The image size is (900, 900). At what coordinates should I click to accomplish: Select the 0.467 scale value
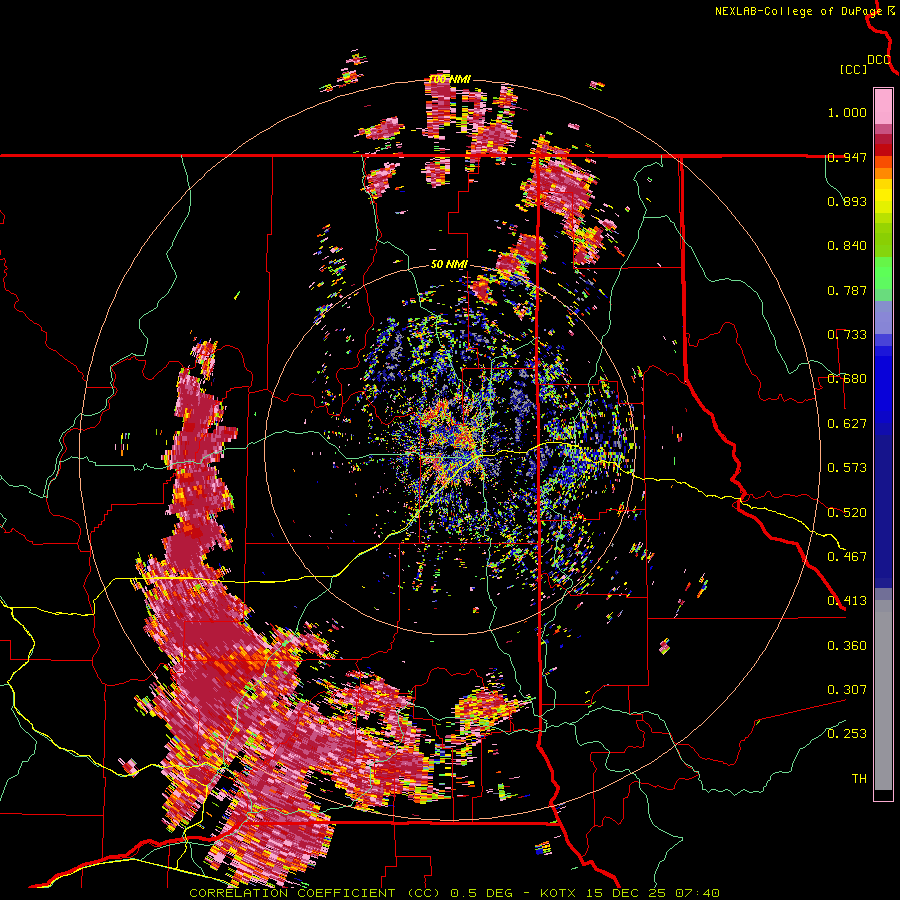(847, 557)
